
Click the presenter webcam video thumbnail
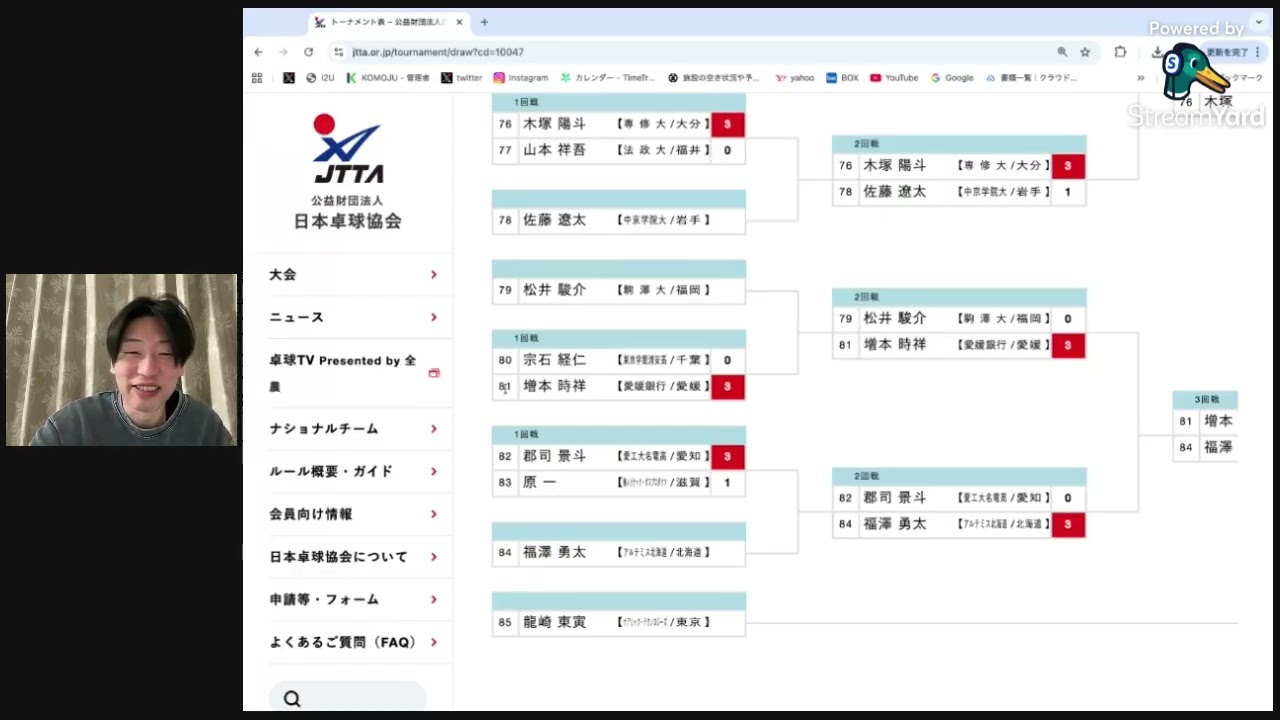[121, 360]
